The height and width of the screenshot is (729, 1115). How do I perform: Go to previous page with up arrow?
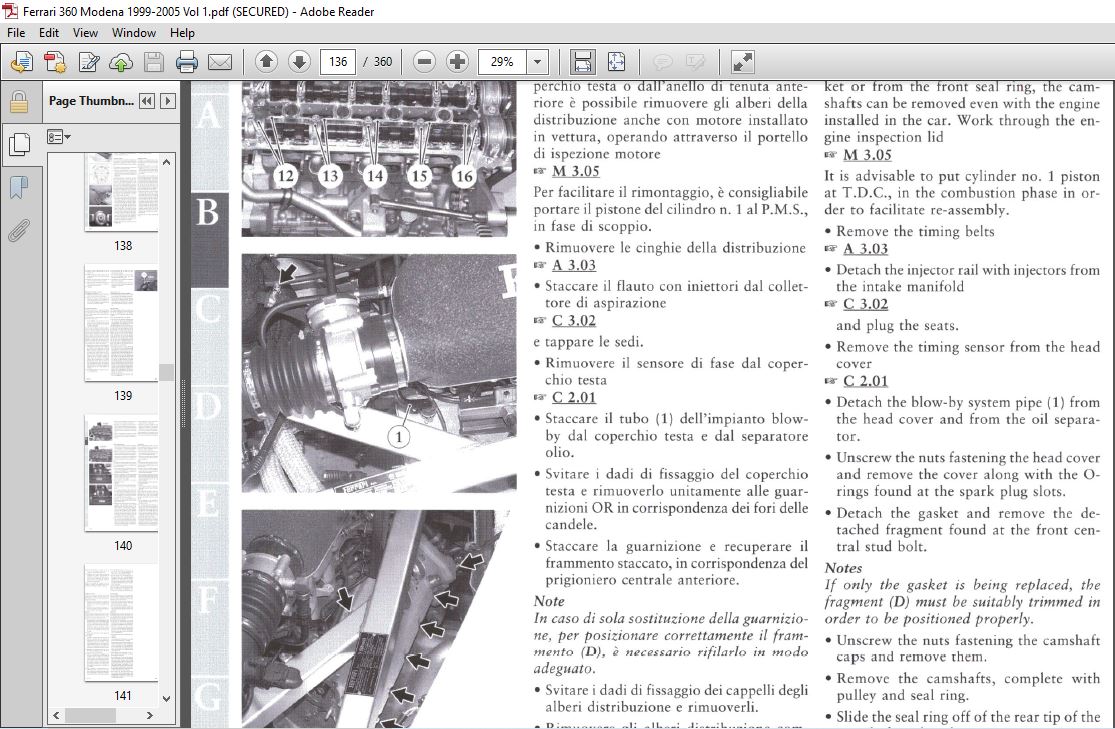tap(266, 62)
